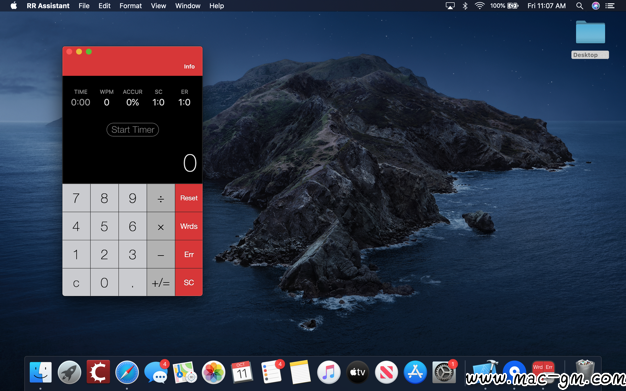Open Photos pinwheel icon in dock

click(214, 372)
